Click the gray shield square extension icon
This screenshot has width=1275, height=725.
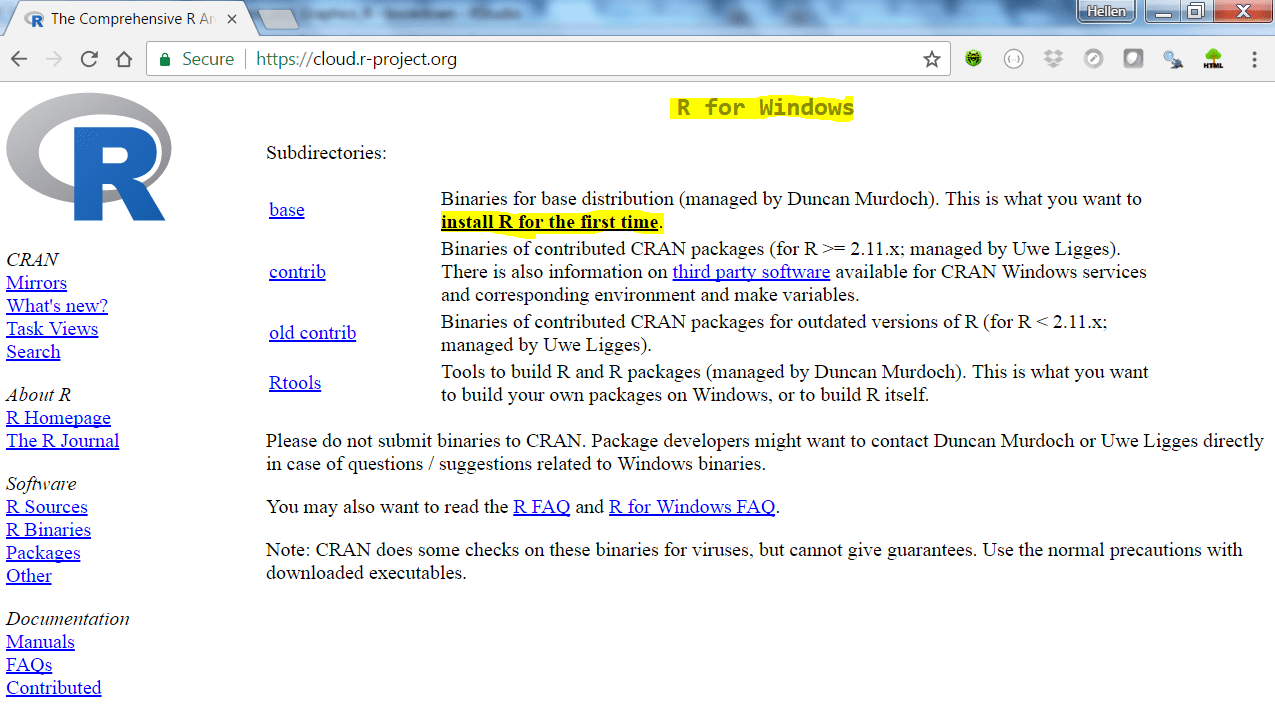1133,59
